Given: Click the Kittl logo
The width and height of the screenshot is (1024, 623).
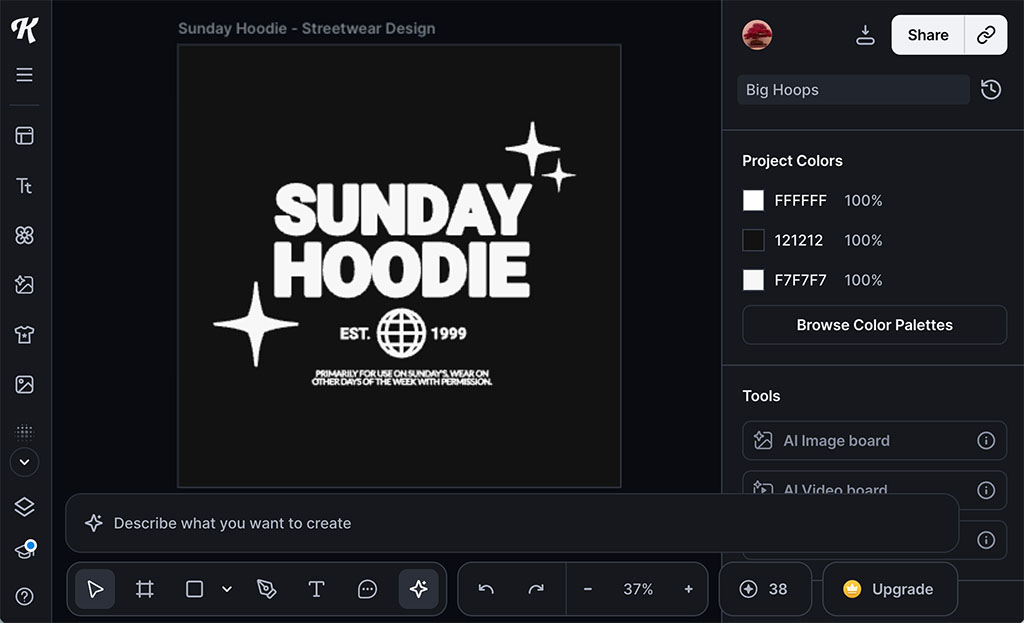Looking at the screenshot, I should tap(25, 29).
